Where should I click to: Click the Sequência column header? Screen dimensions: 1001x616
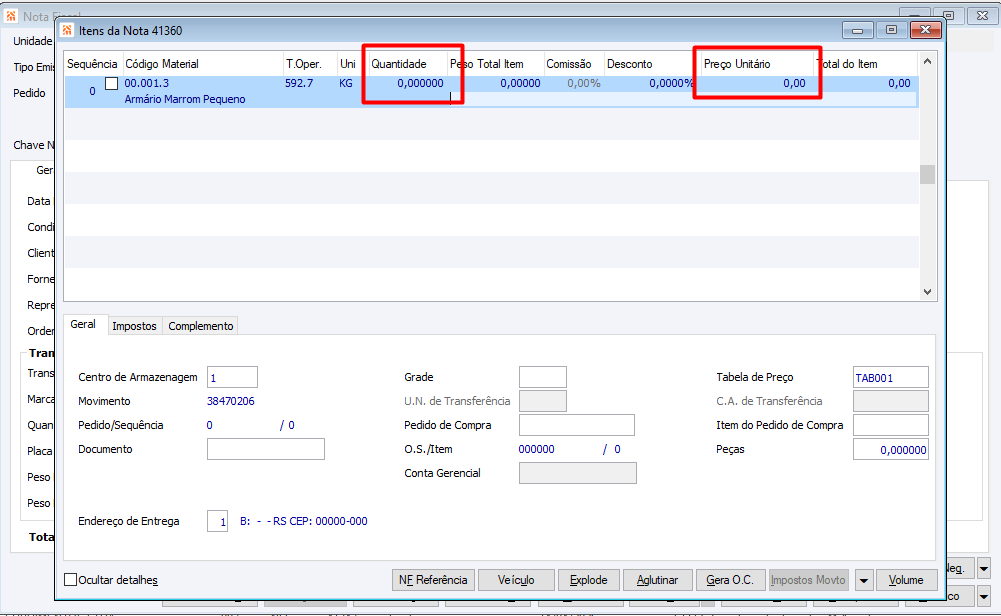tap(92, 64)
